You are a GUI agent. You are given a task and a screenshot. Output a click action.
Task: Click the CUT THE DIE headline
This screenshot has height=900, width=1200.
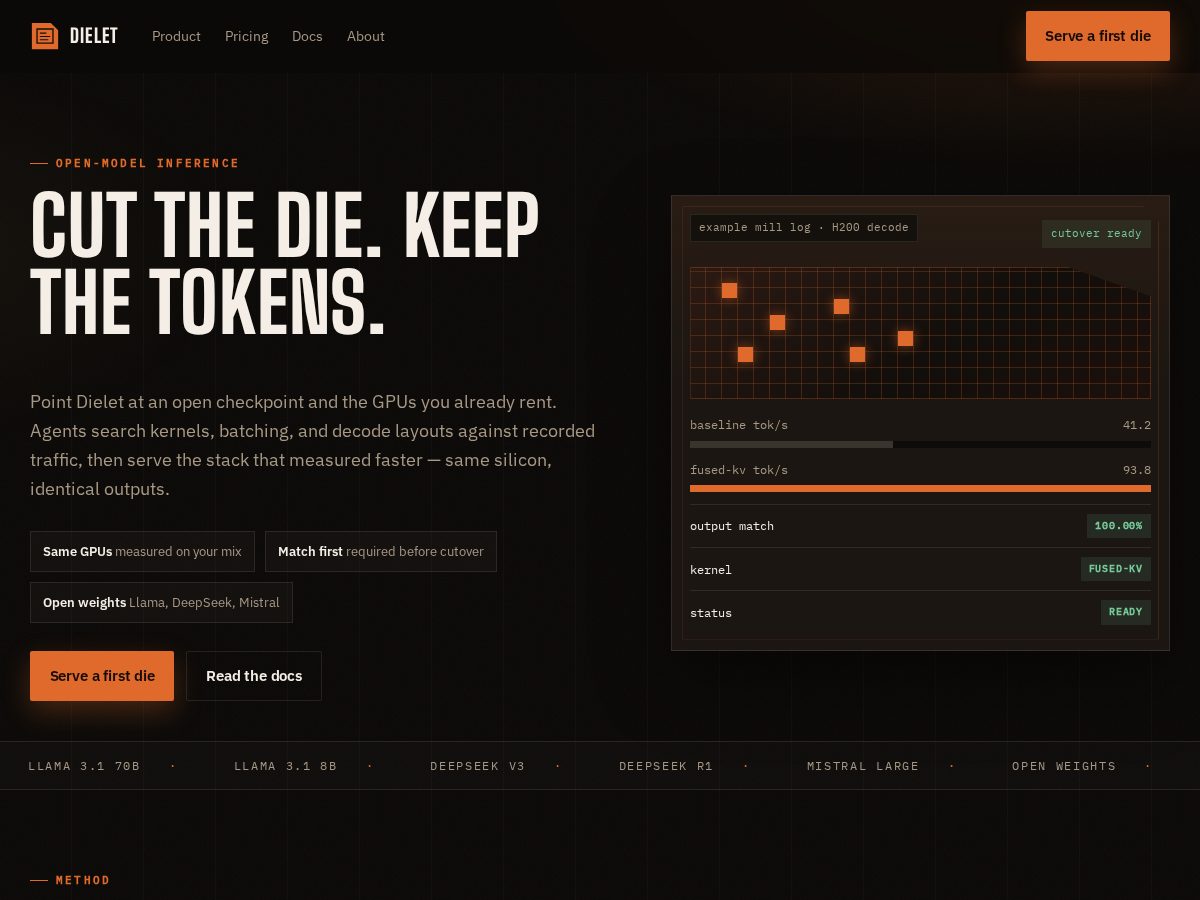click(285, 264)
